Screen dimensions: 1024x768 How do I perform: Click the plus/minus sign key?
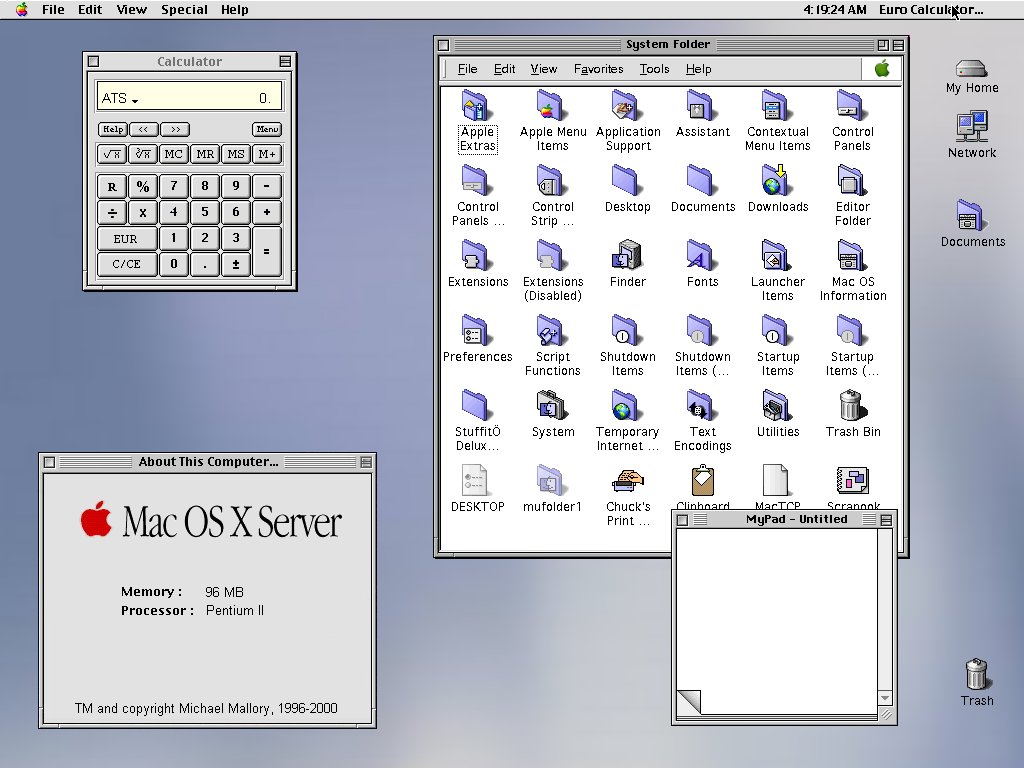pyautogui.click(x=236, y=264)
